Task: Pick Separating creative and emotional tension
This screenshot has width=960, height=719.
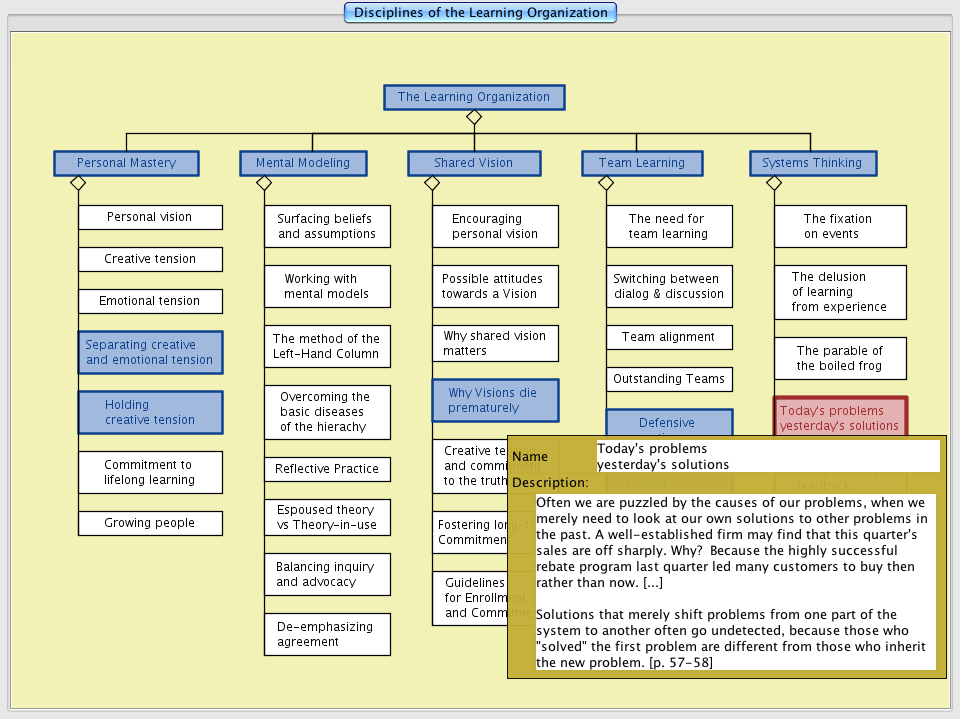Action: click(150, 352)
